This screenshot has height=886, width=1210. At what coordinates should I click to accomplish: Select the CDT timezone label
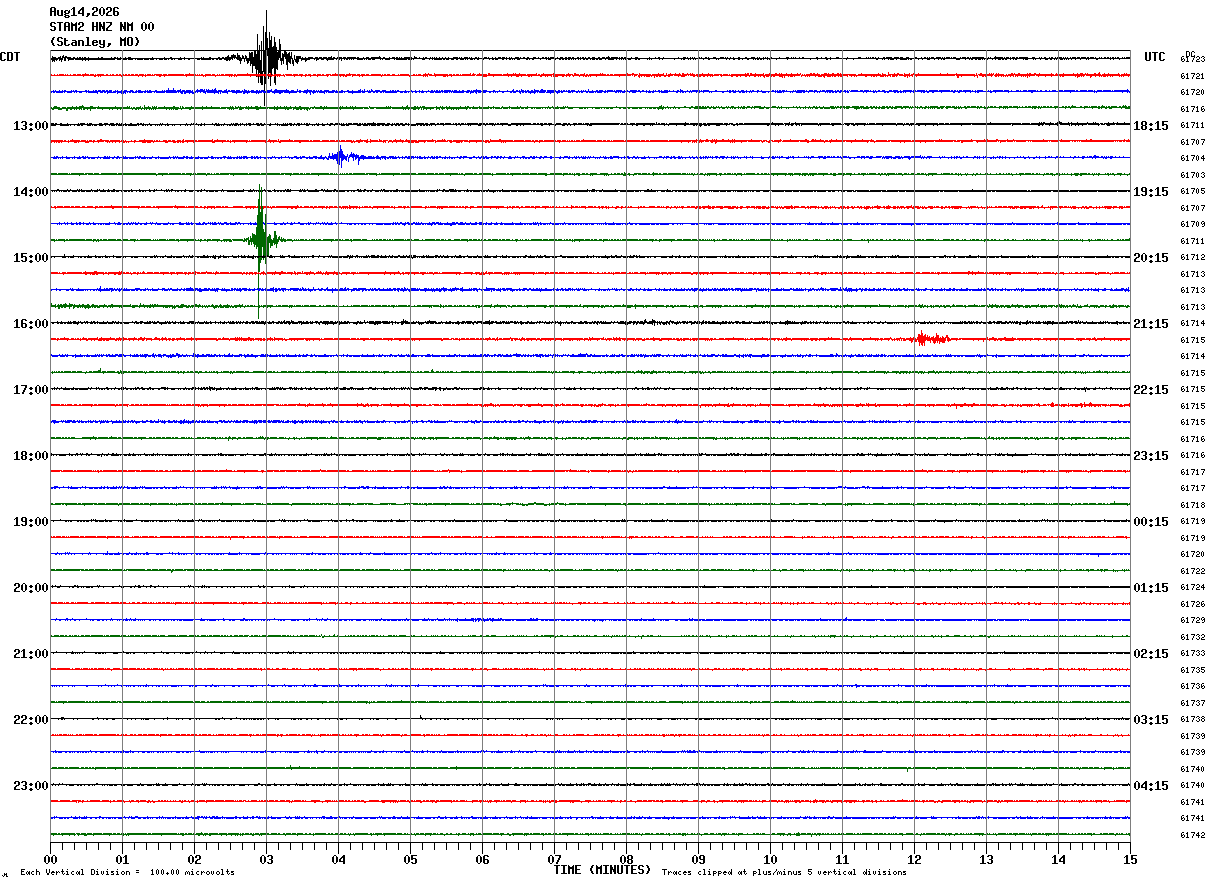pyautogui.click(x=10, y=57)
